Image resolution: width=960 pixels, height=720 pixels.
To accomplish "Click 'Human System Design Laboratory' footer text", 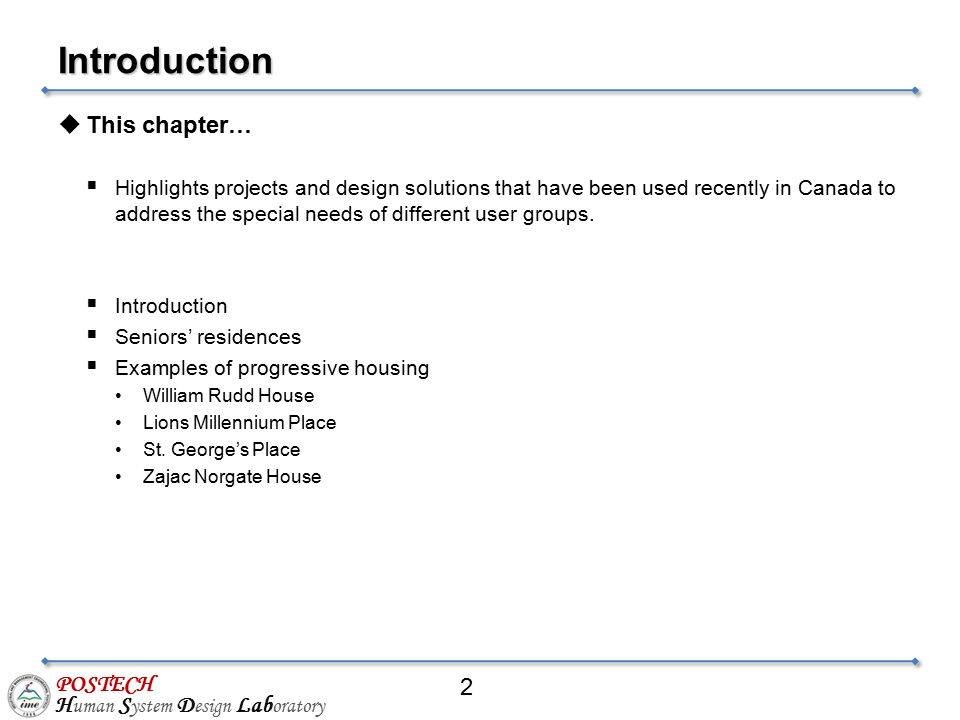I will pos(191,706).
